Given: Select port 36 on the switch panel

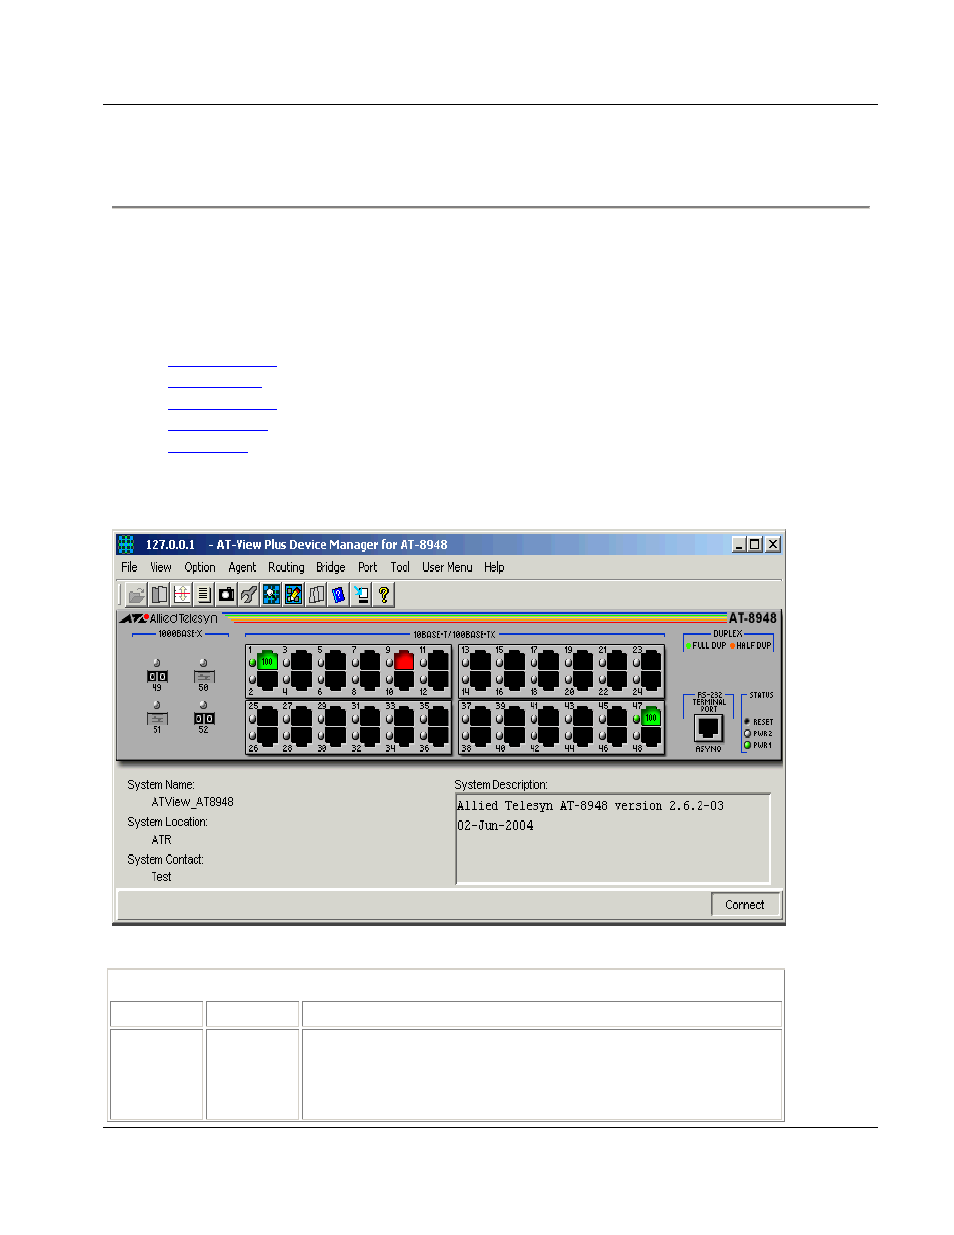Looking at the screenshot, I should [x=438, y=737].
